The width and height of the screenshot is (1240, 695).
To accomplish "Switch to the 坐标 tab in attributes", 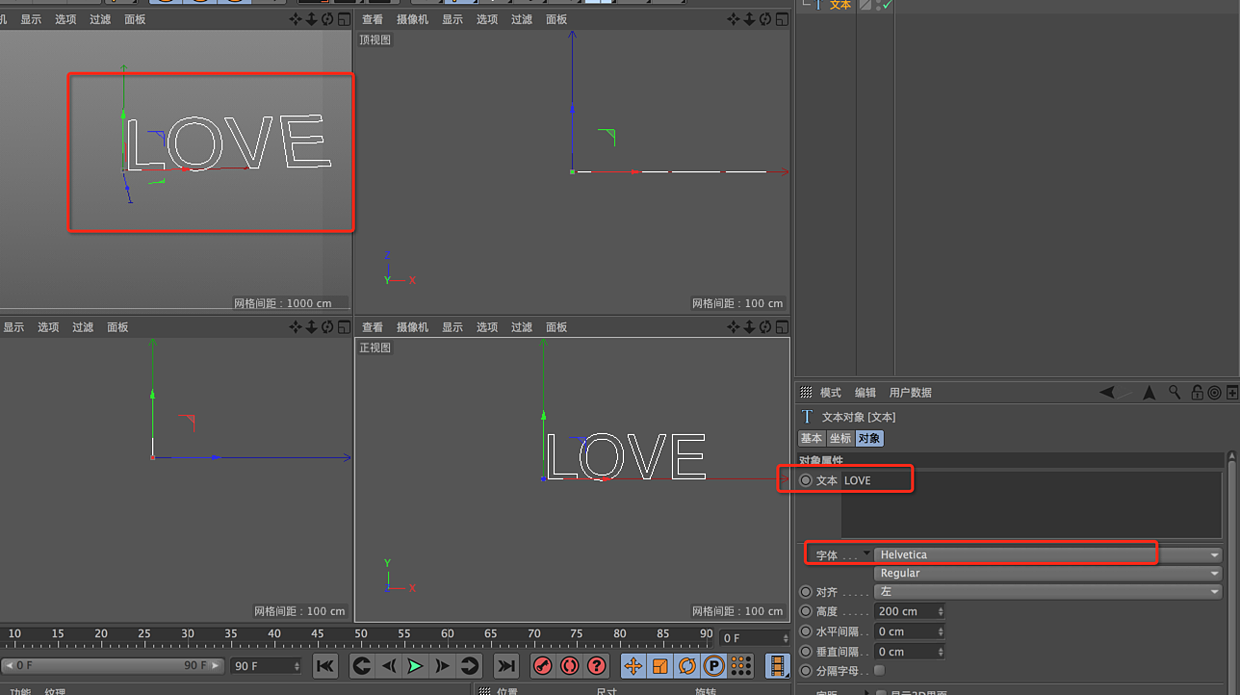I will 840,438.
